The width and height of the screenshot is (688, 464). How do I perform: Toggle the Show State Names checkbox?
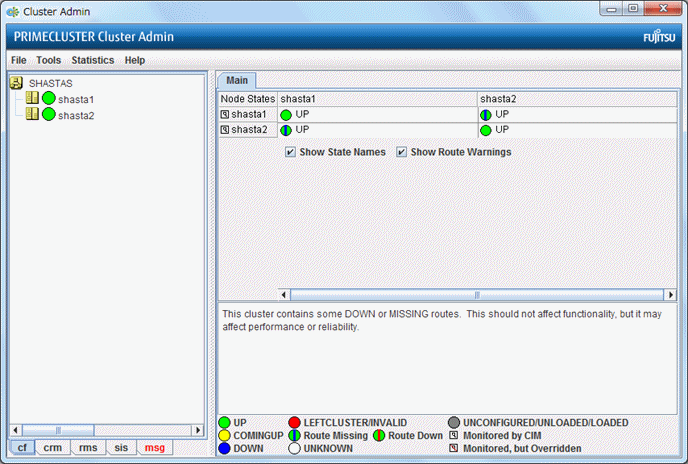click(x=290, y=152)
